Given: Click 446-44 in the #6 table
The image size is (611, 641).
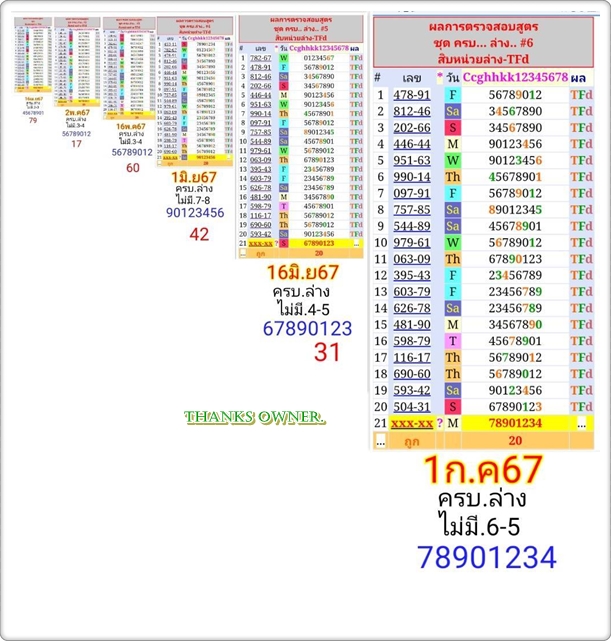Looking at the screenshot, I should pos(412,144).
